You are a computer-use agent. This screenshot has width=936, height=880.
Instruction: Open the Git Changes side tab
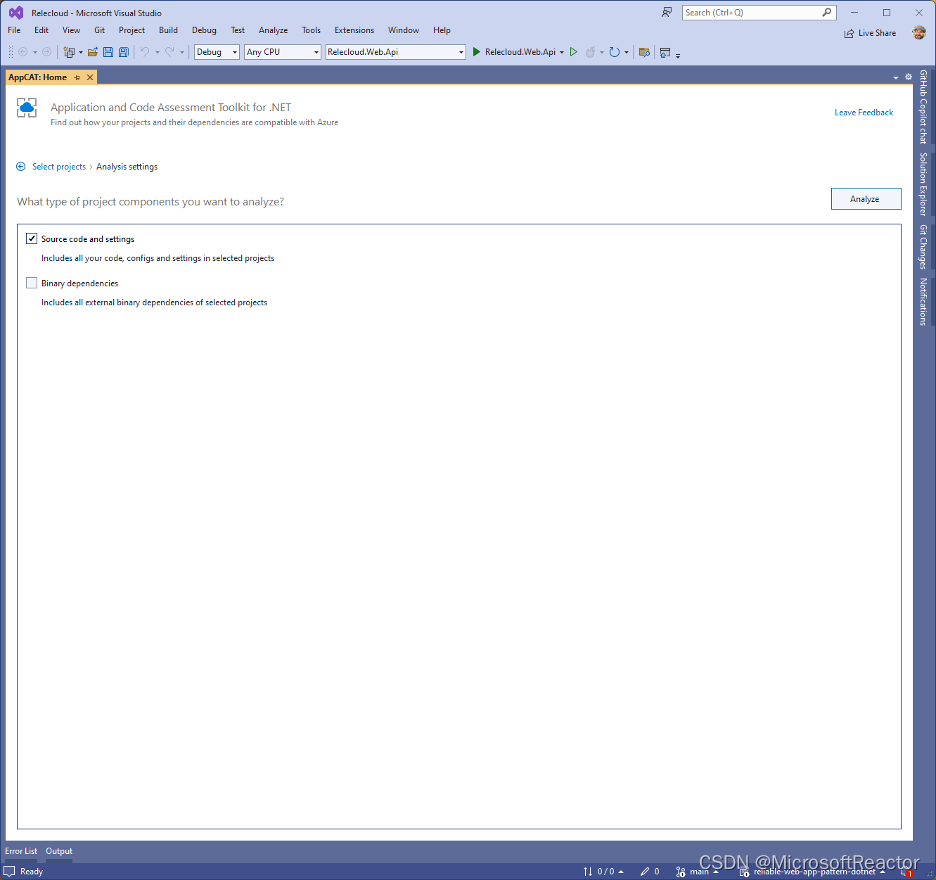coord(923,247)
